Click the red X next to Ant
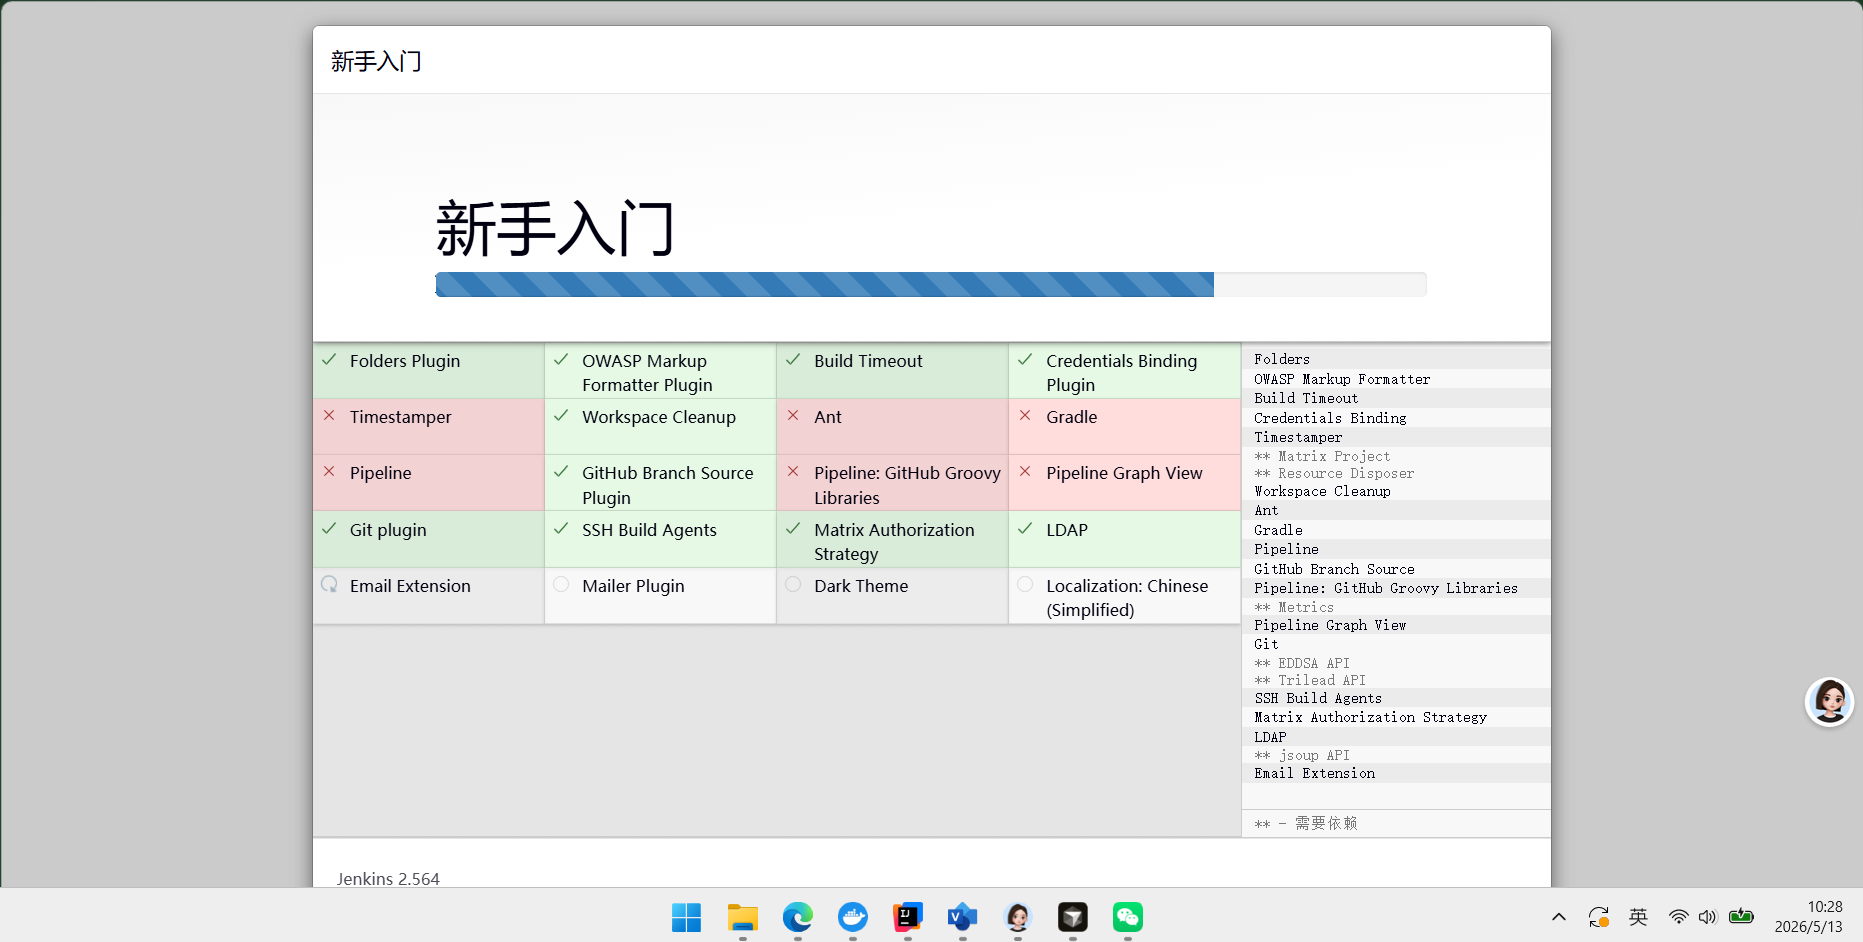 pyautogui.click(x=793, y=415)
